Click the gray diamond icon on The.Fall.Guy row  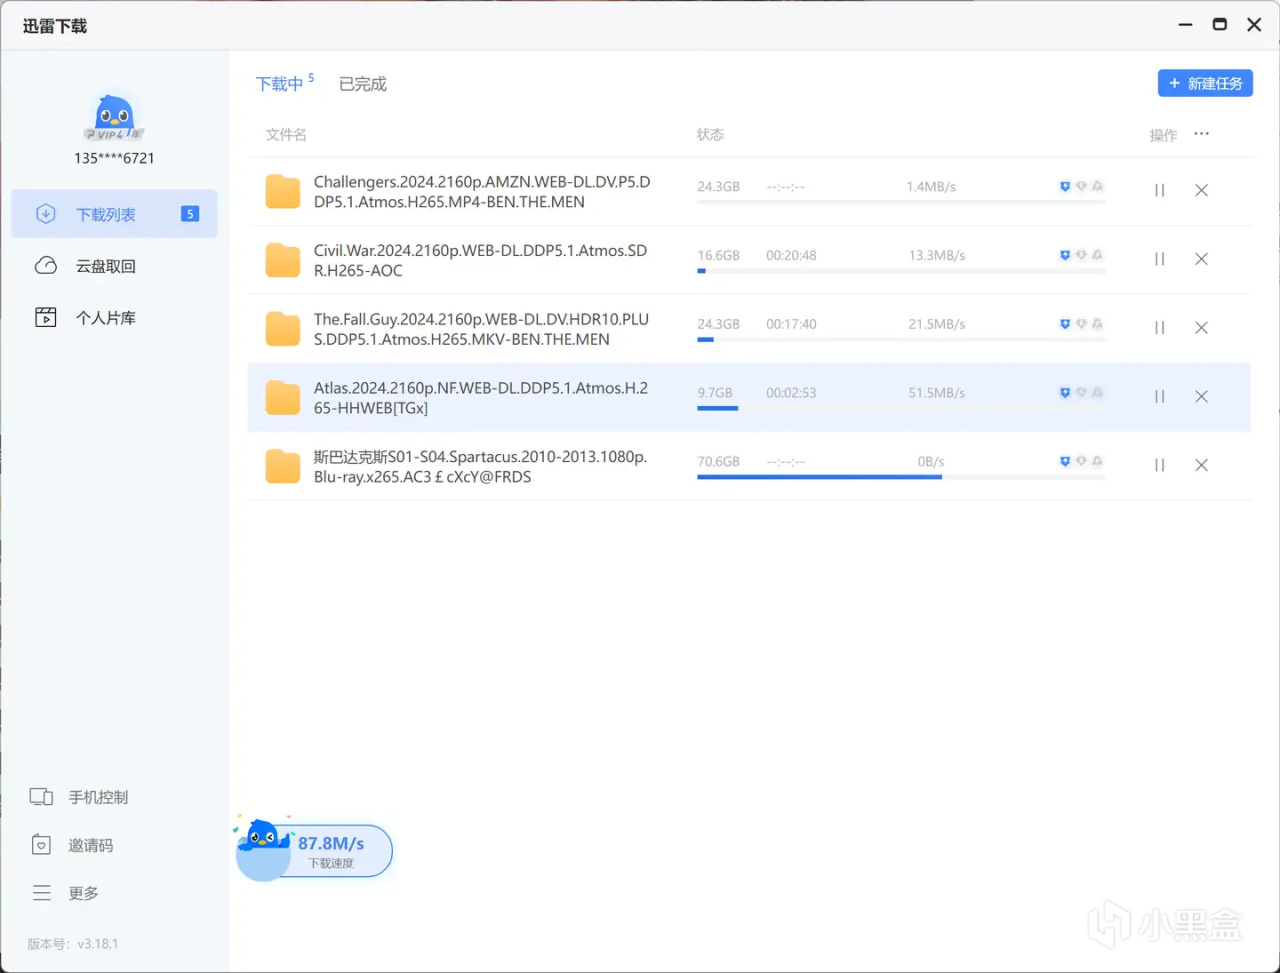[1081, 324]
